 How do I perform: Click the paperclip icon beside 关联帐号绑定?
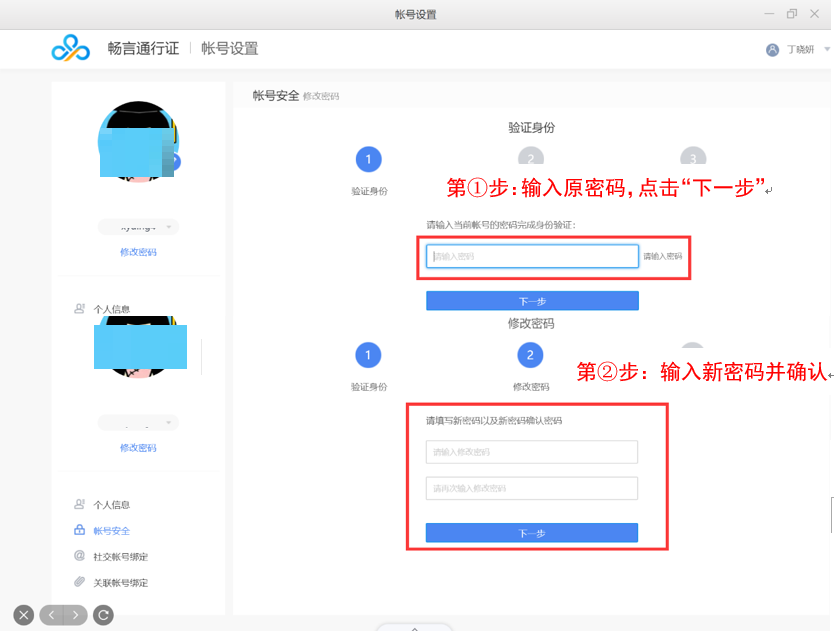point(77,581)
